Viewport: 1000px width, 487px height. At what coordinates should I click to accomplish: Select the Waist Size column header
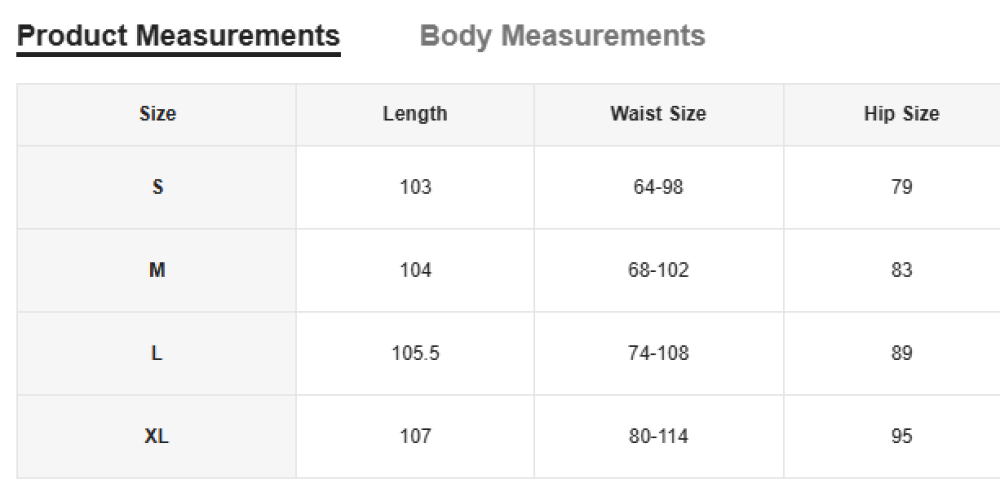[x=658, y=114]
